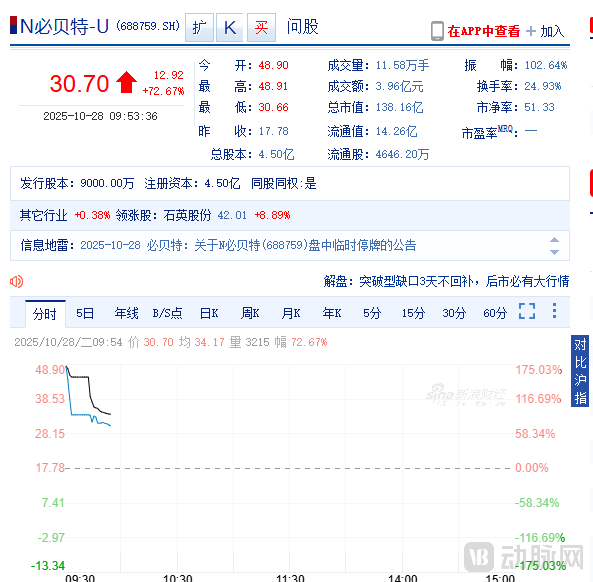
Task: Click the plus icon next to 加入
Action: point(531,31)
